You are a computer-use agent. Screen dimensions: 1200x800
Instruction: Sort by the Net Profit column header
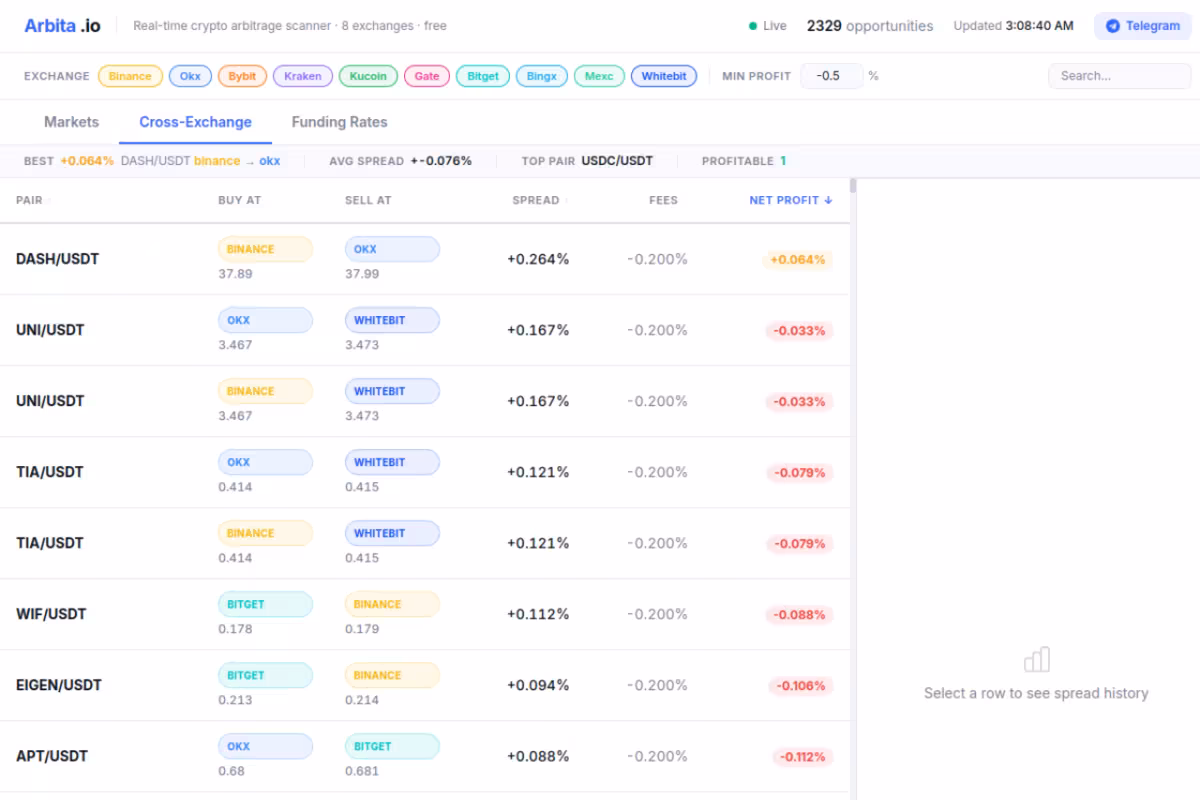791,200
